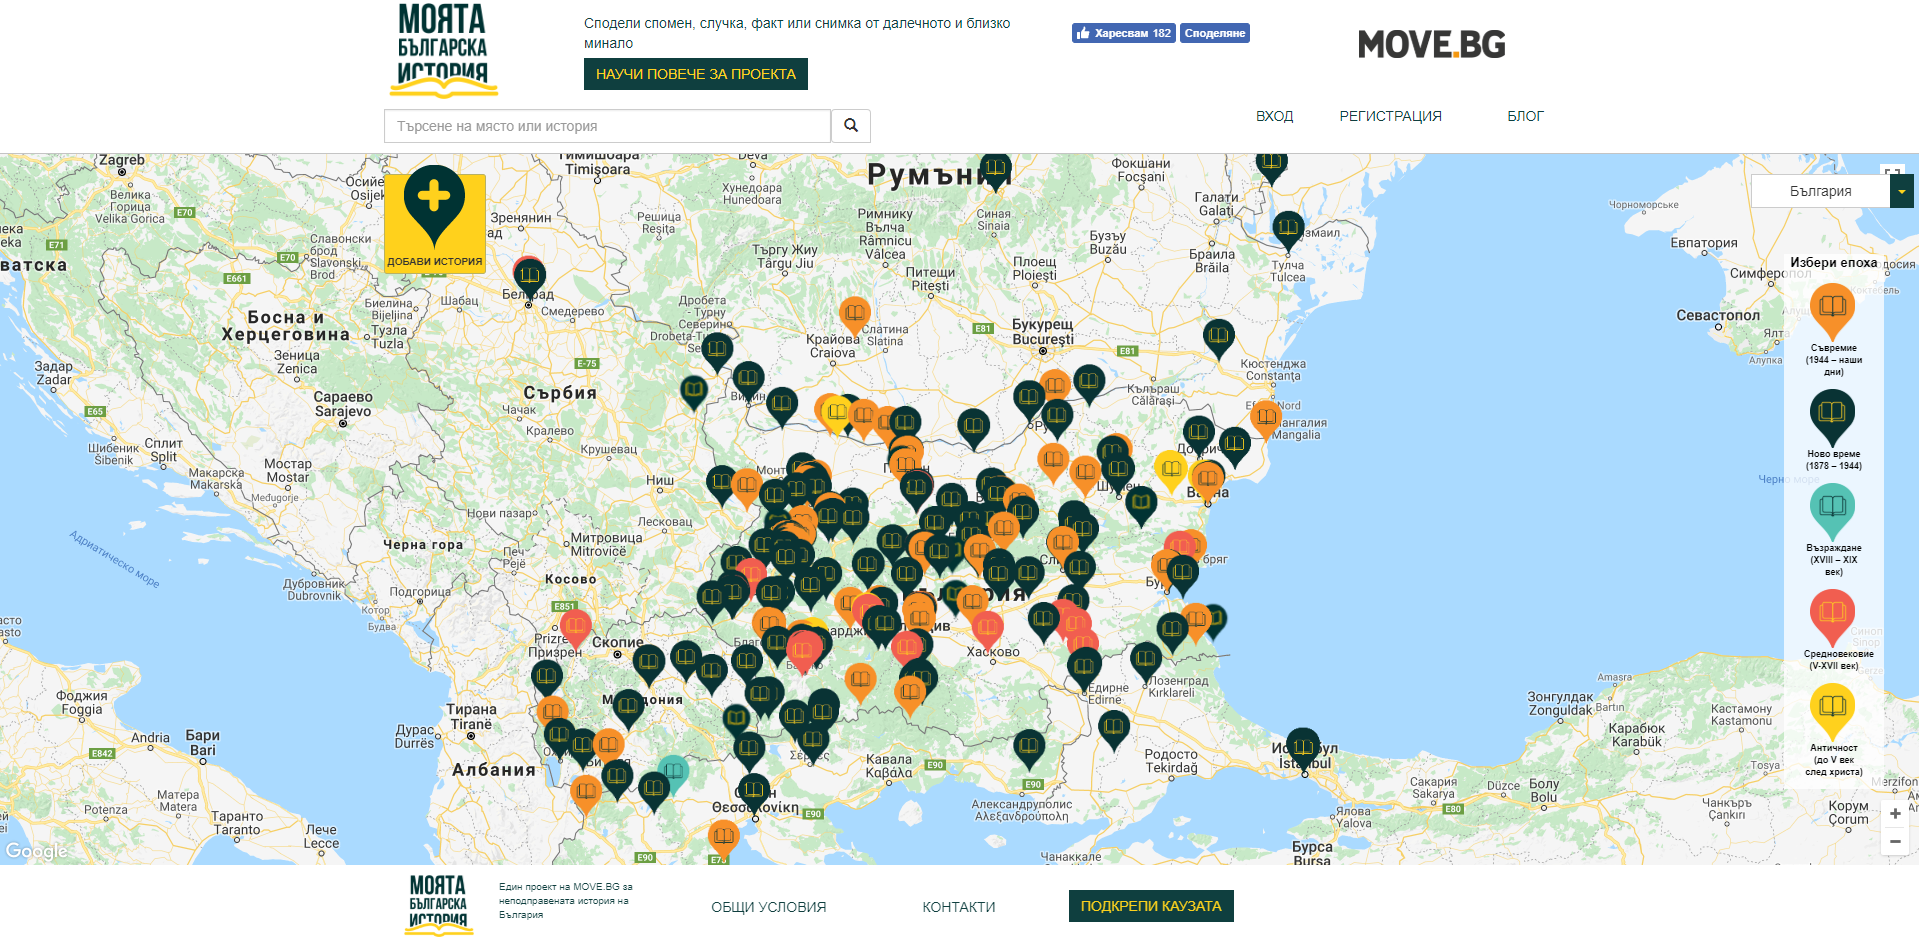
Task: Click Моята Българска История header logo
Action: (443, 50)
